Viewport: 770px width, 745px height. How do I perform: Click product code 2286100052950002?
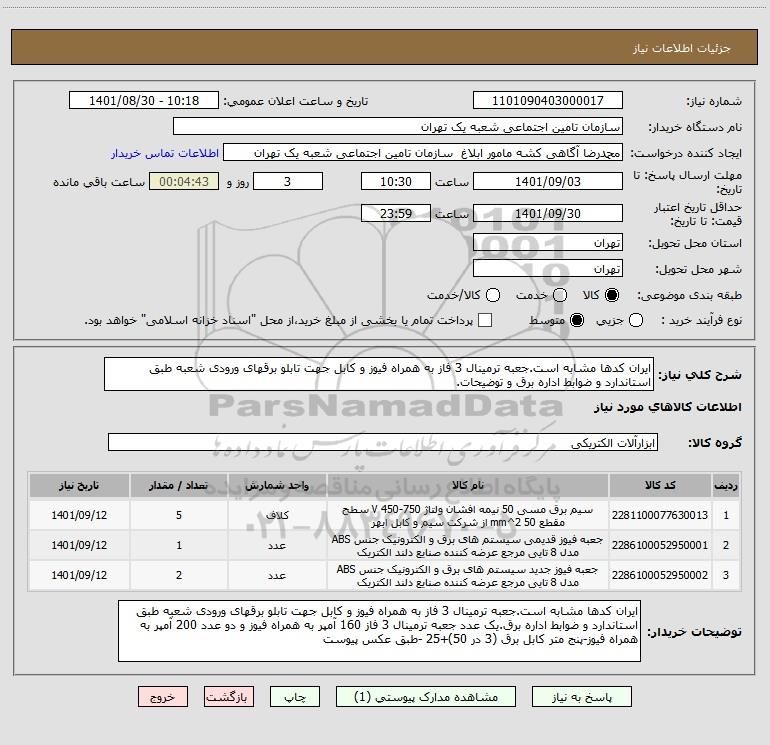[660, 575]
